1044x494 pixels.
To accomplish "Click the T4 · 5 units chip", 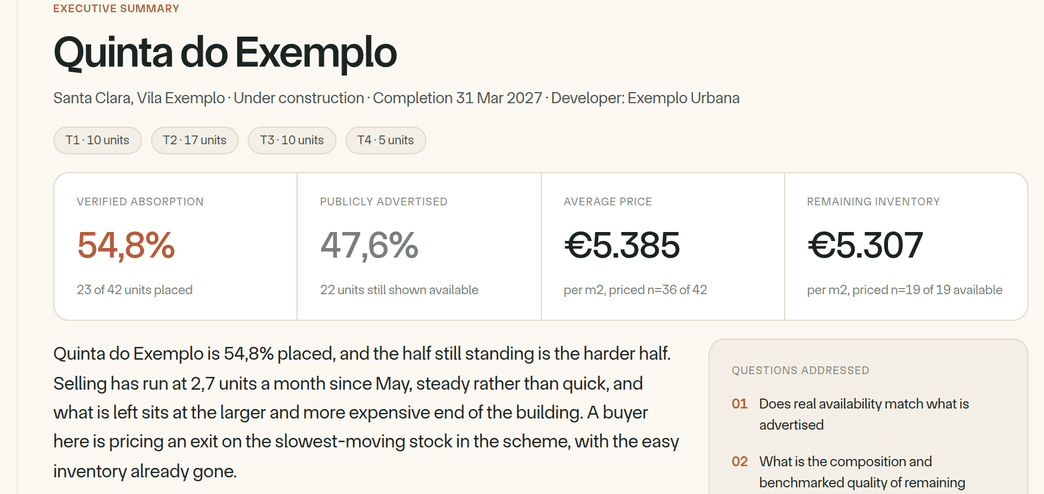I will click(386, 140).
